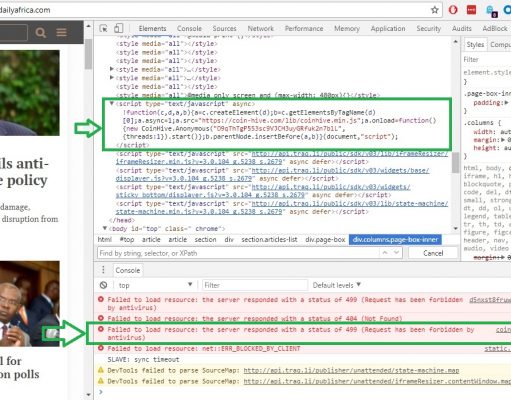Click the Find by string, selector, or XPath field
The height and width of the screenshot is (400, 511).
click(x=239, y=253)
